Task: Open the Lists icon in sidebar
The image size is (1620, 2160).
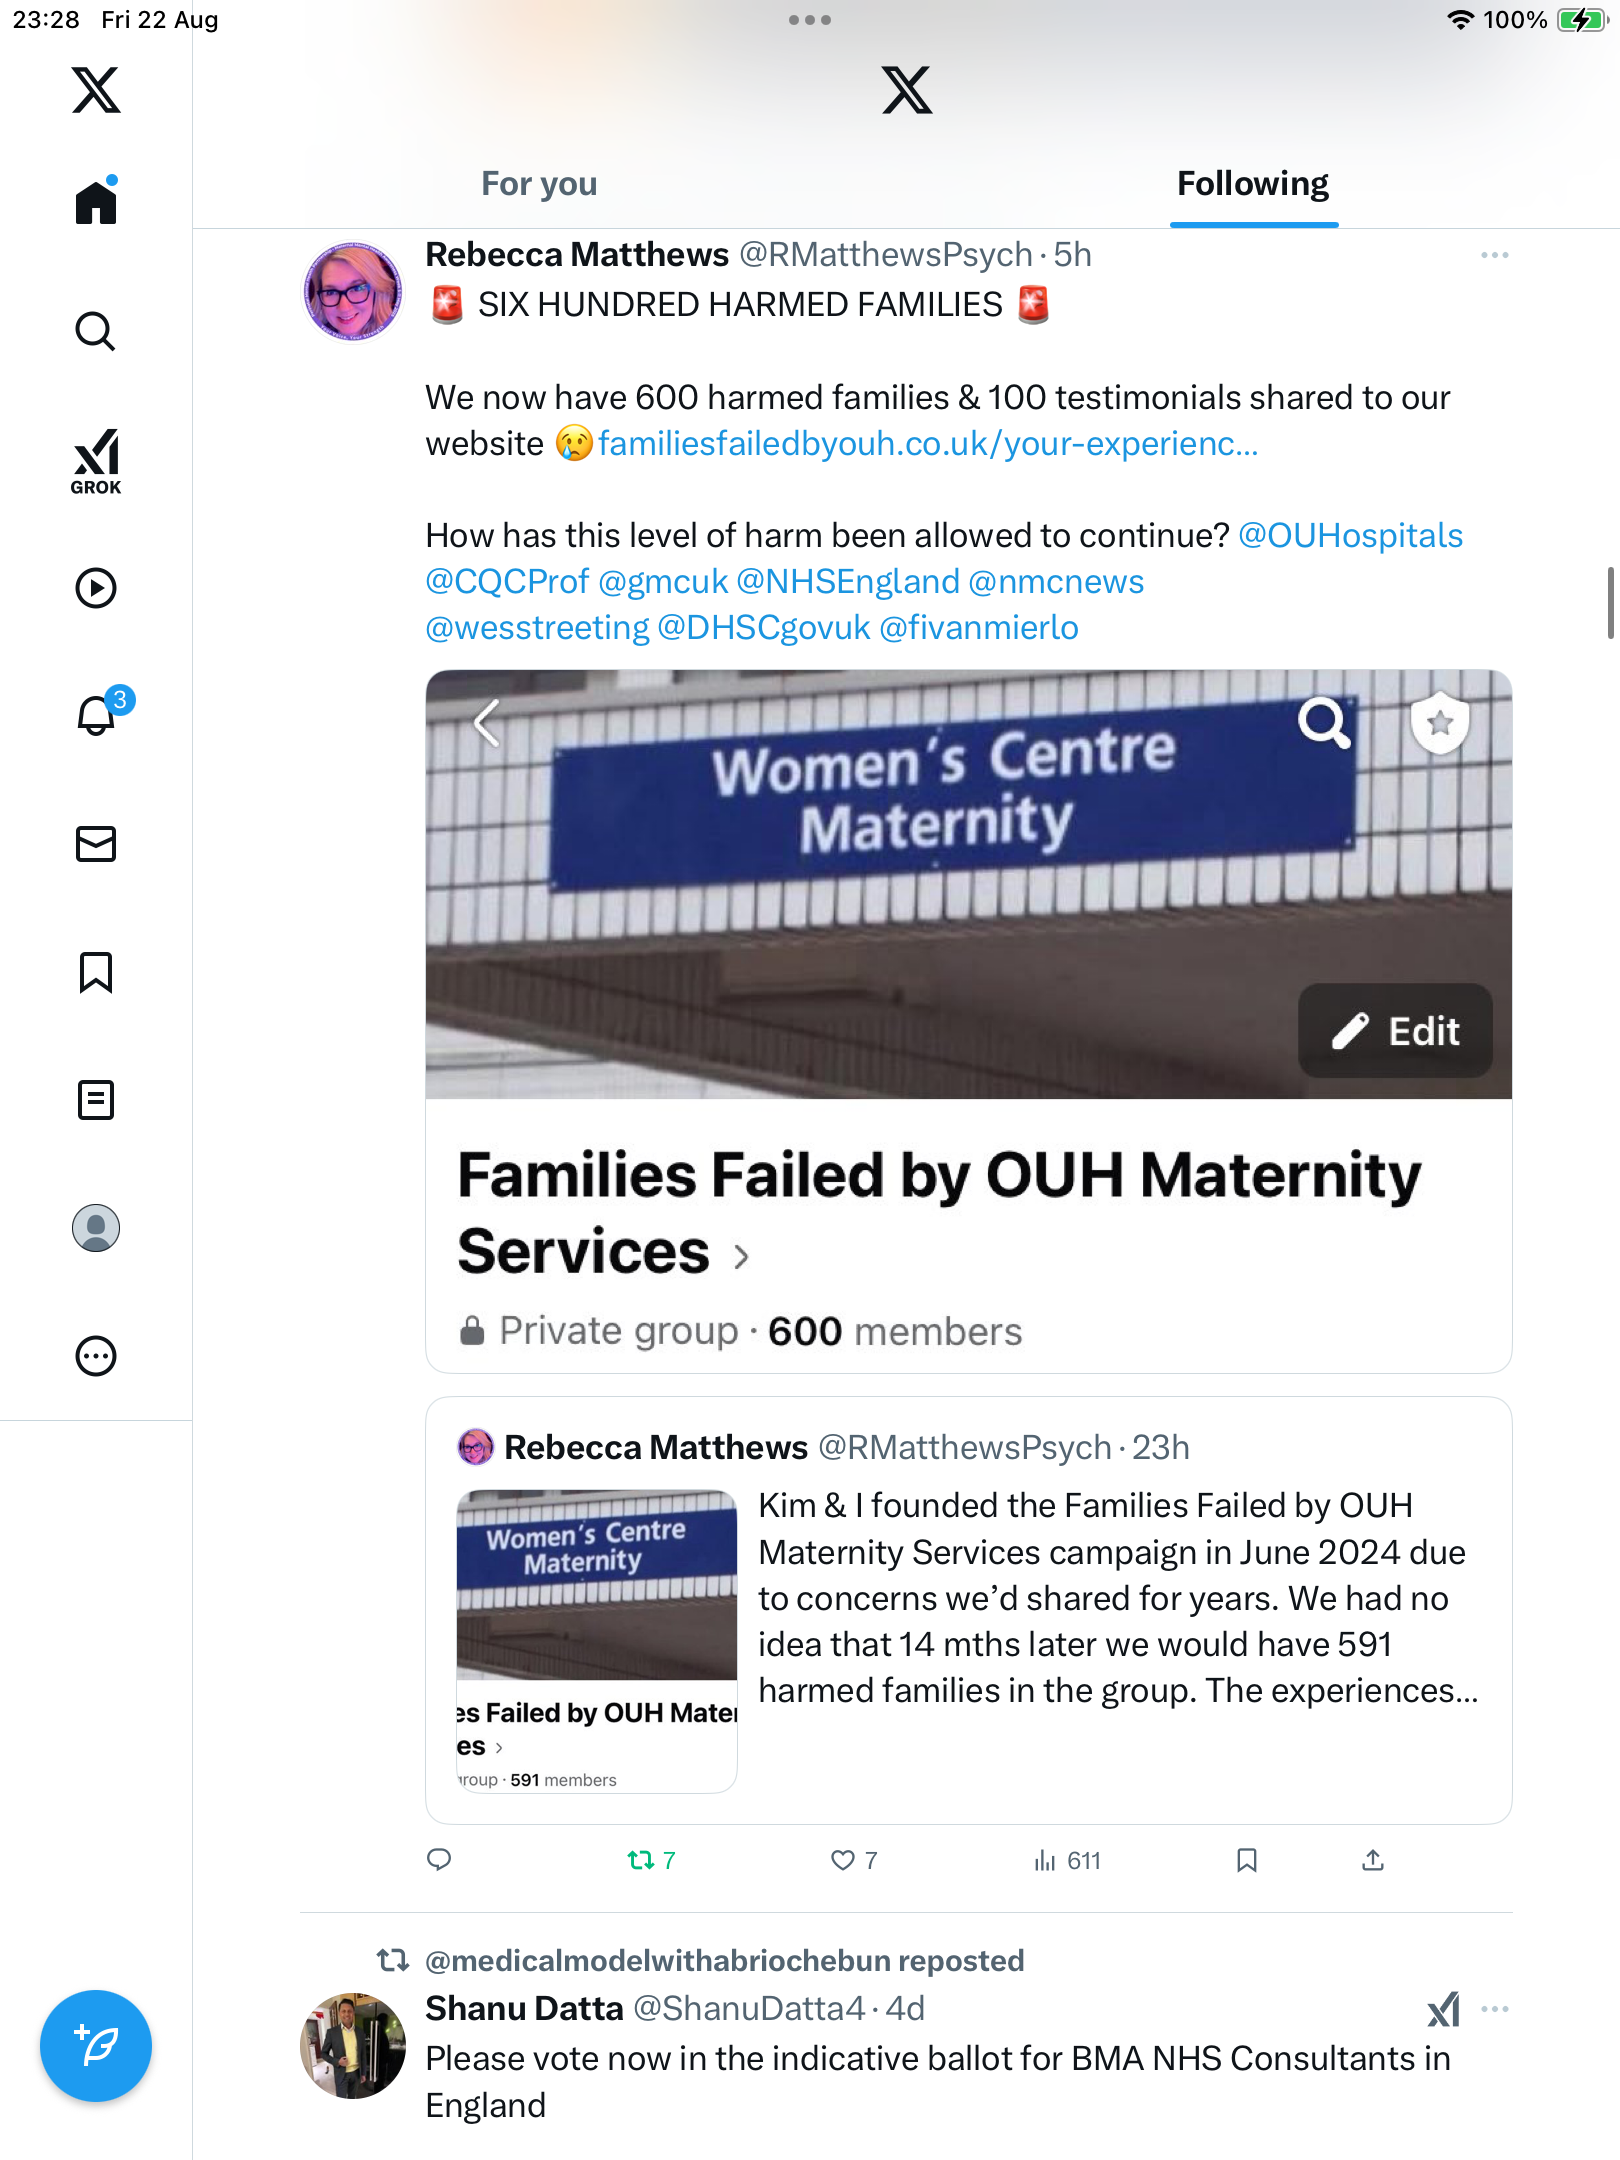Action: 96,1100
